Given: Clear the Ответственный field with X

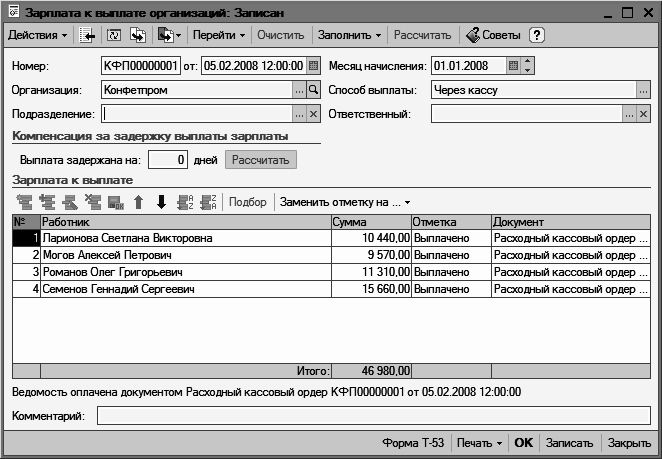Looking at the screenshot, I should 643,114.
